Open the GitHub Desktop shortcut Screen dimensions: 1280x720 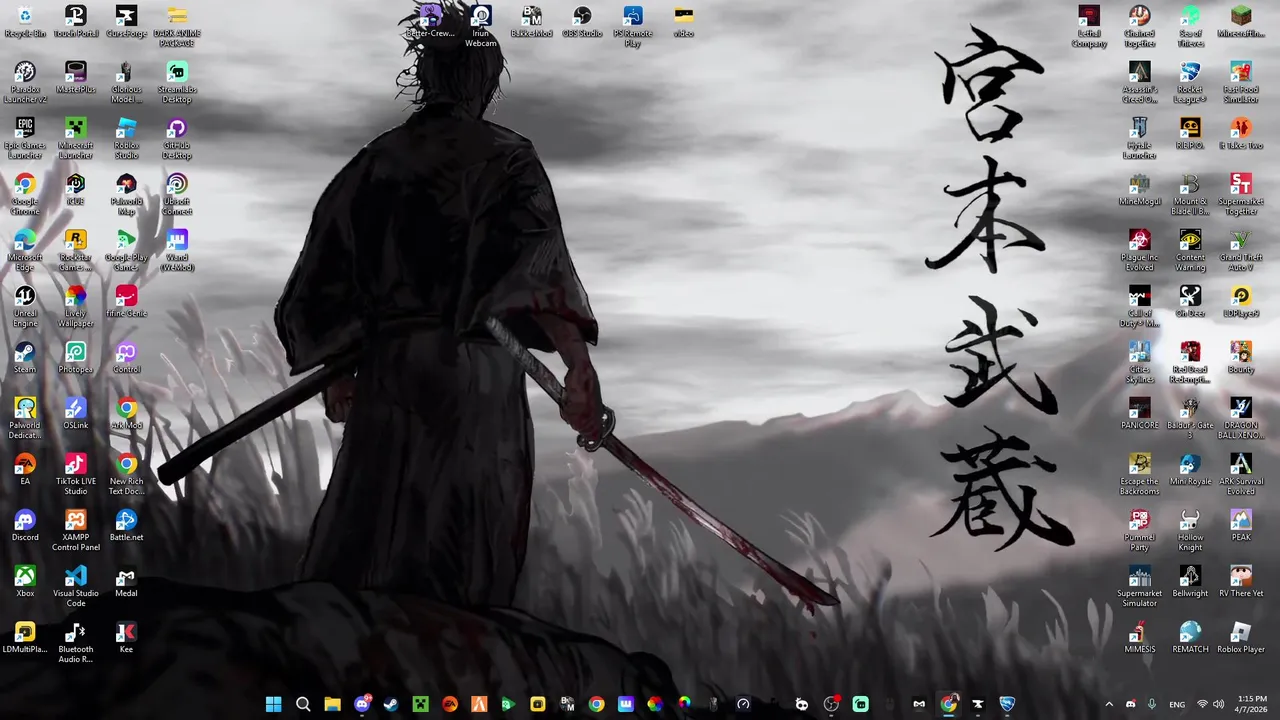tap(177, 139)
